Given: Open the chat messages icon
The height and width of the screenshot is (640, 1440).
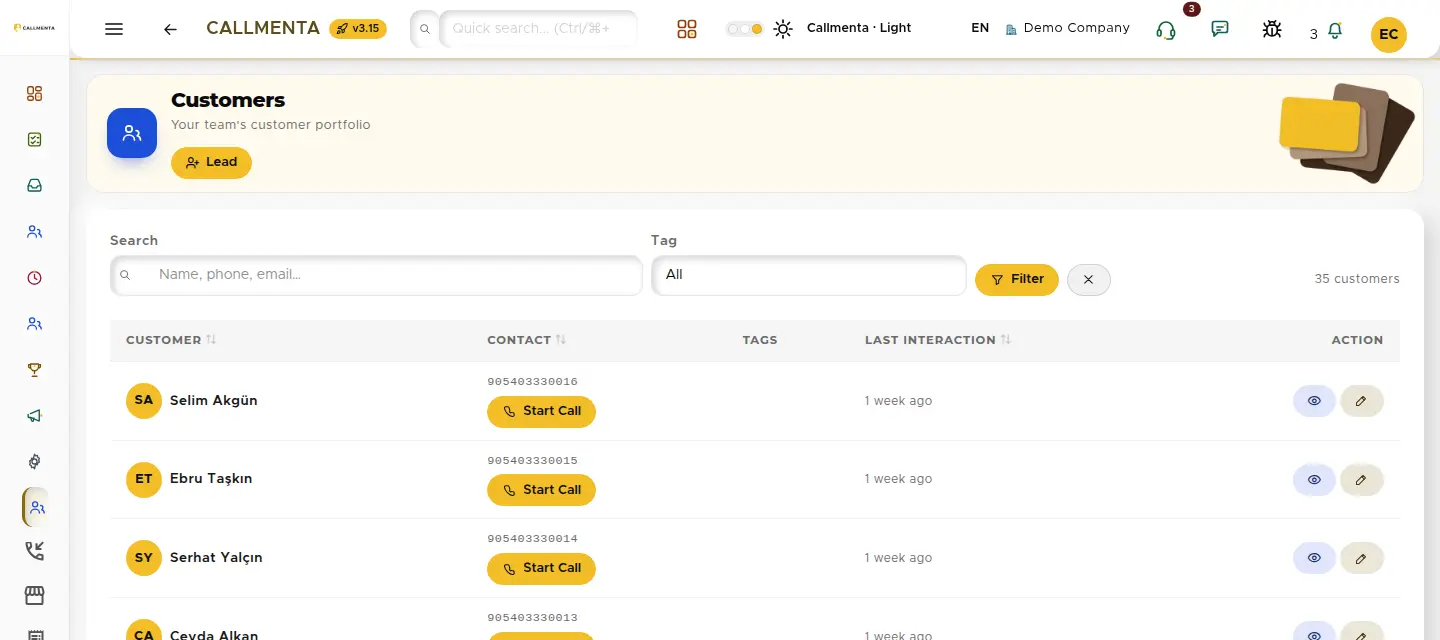Looking at the screenshot, I should [1219, 29].
